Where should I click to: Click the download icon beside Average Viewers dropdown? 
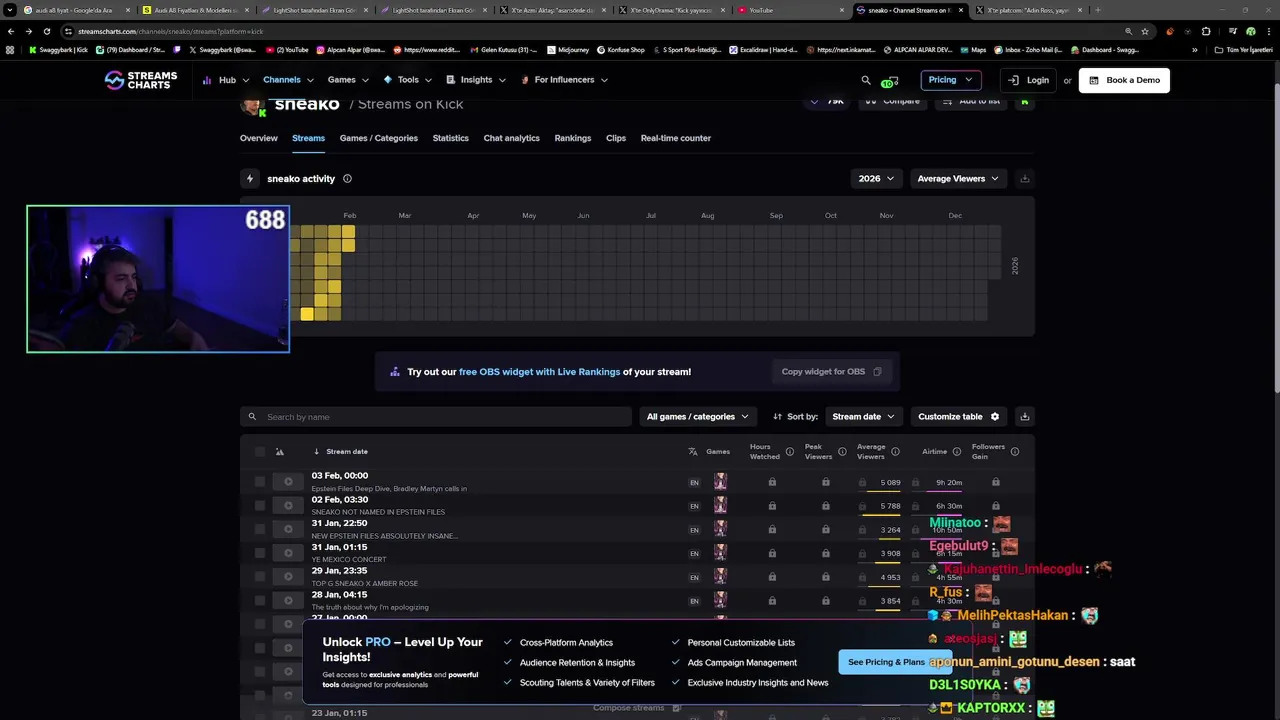[1024, 179]
